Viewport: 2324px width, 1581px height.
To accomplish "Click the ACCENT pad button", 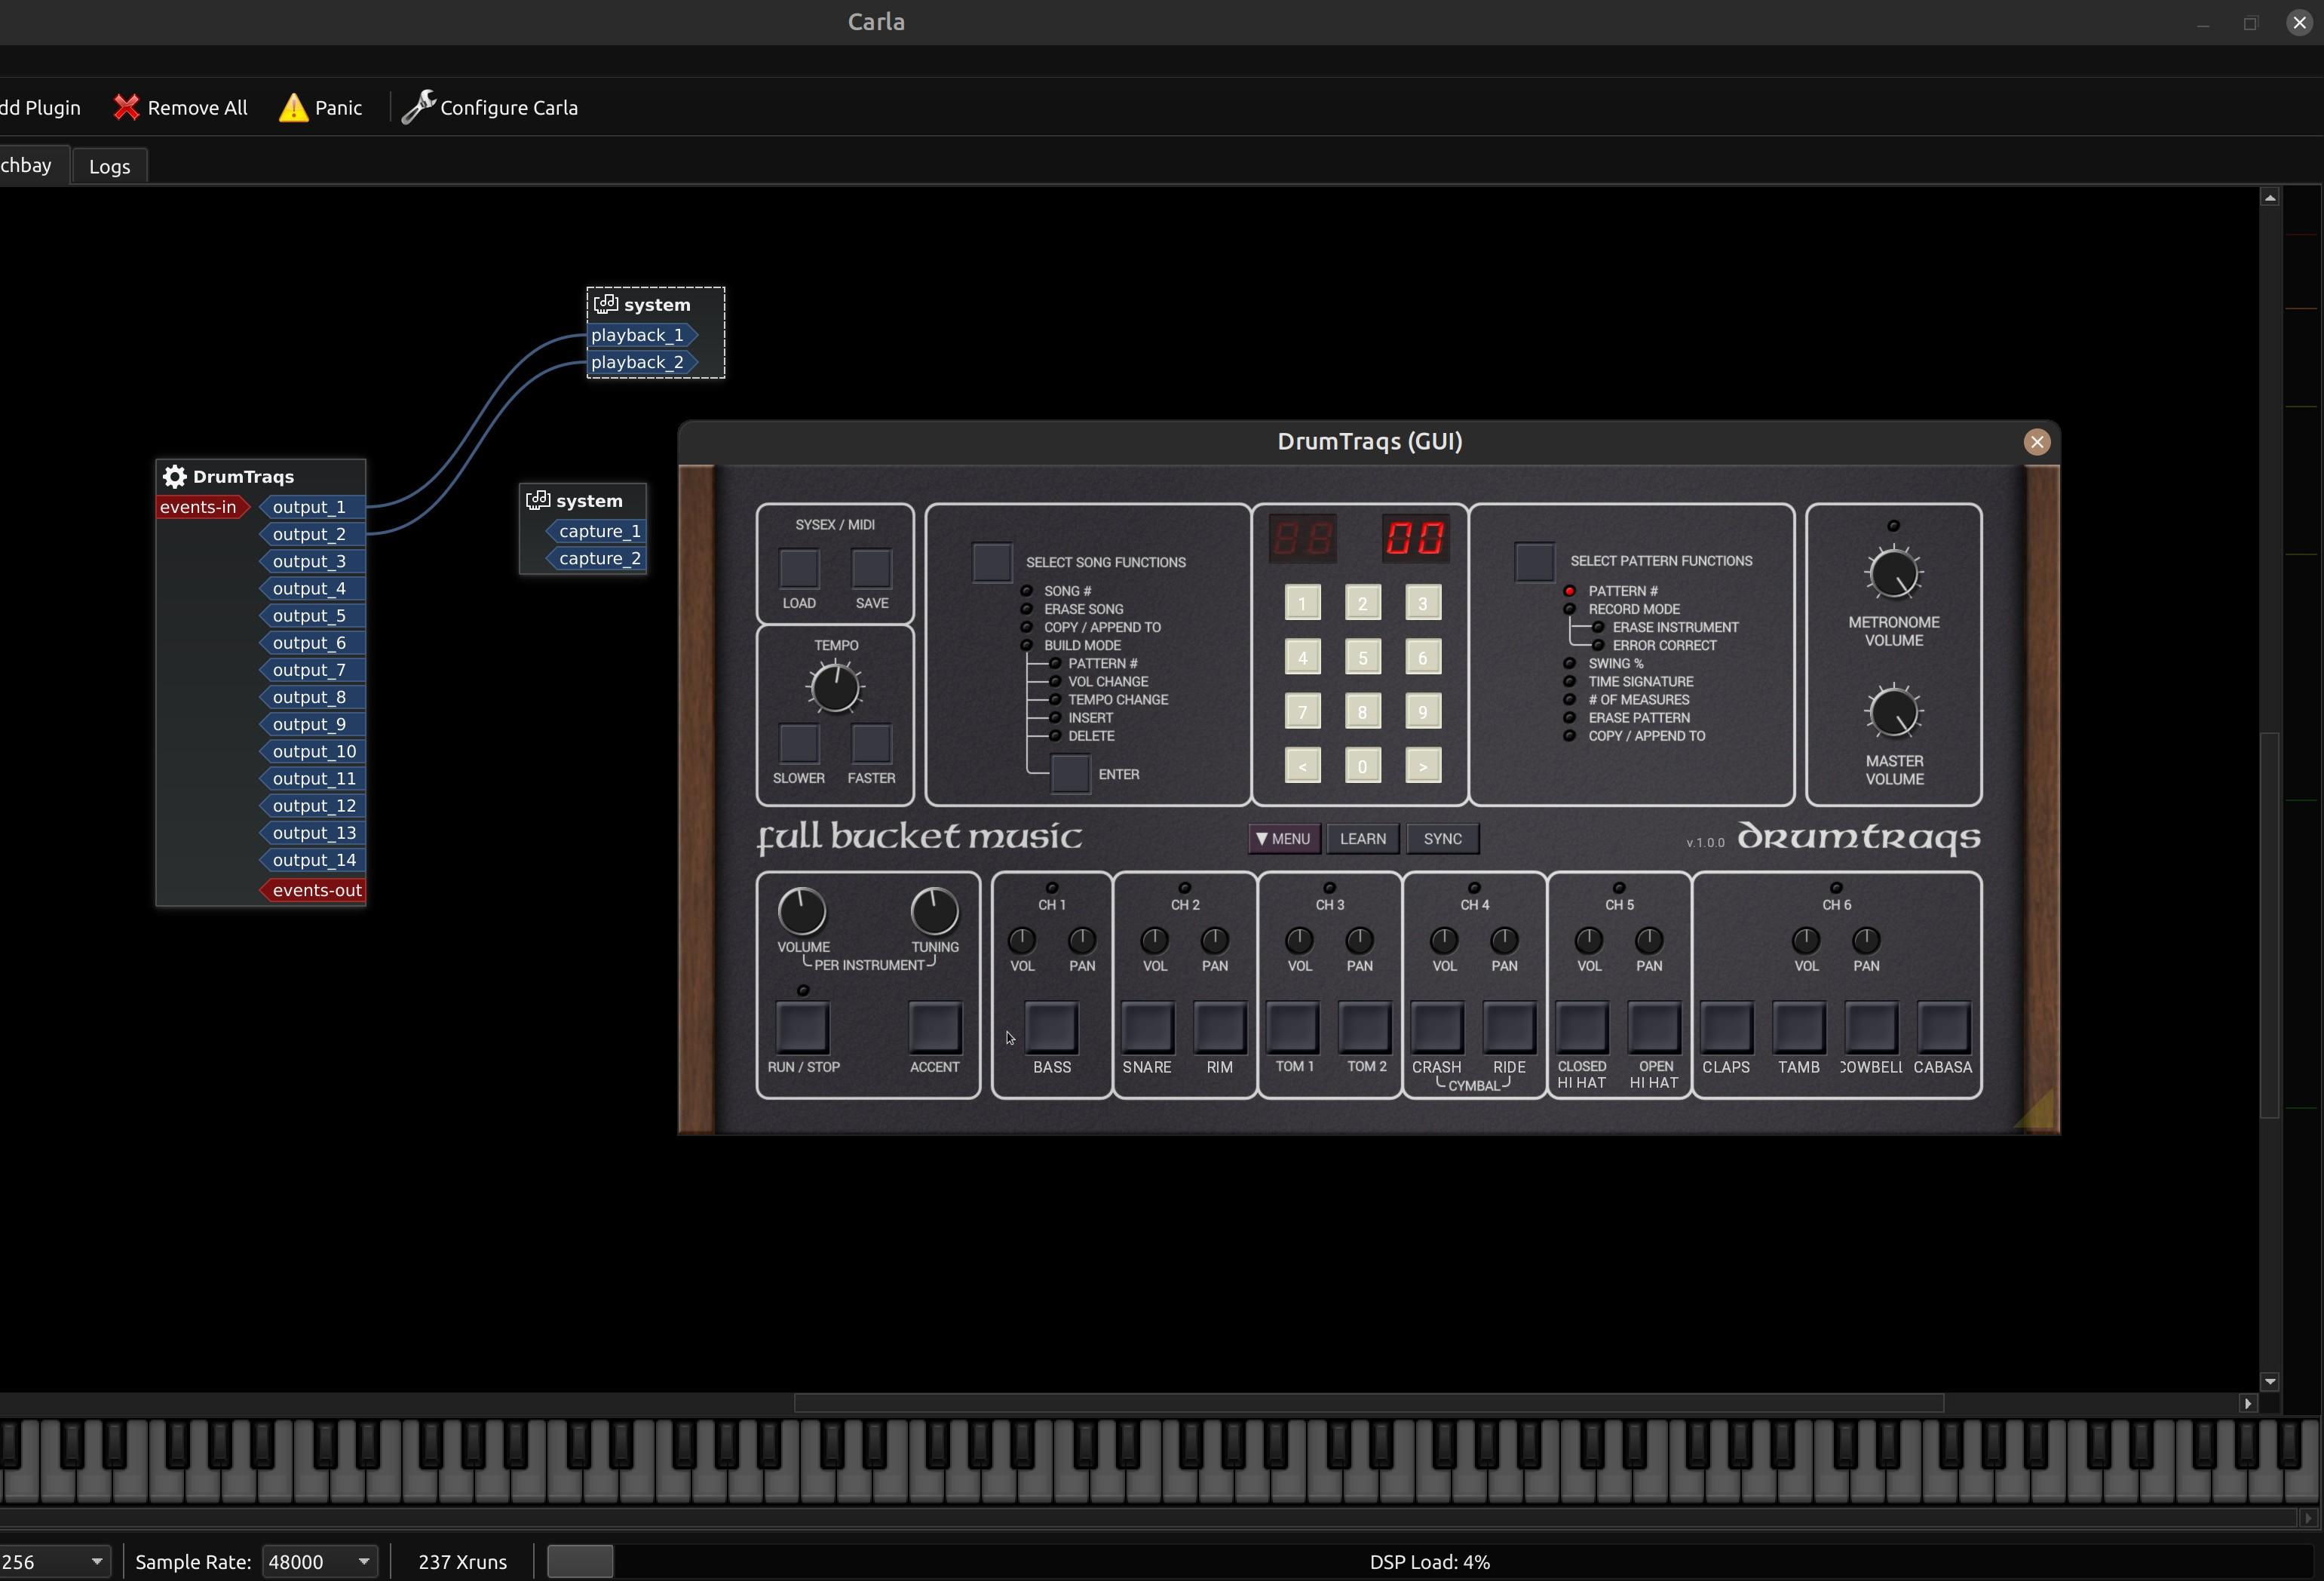I will coord(935,1027).
